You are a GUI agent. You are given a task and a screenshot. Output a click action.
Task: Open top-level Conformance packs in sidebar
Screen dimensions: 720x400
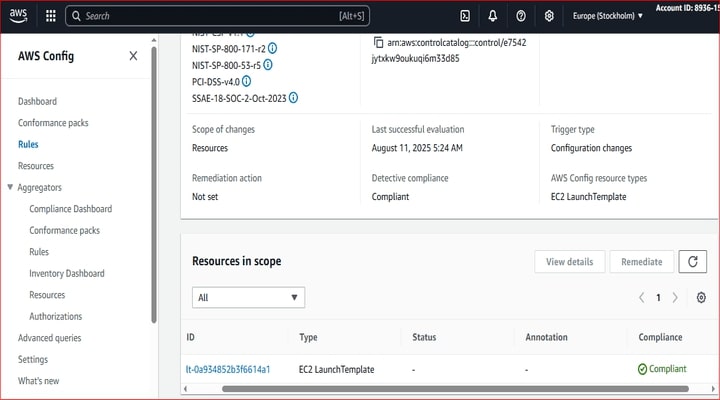coord(53,123)
